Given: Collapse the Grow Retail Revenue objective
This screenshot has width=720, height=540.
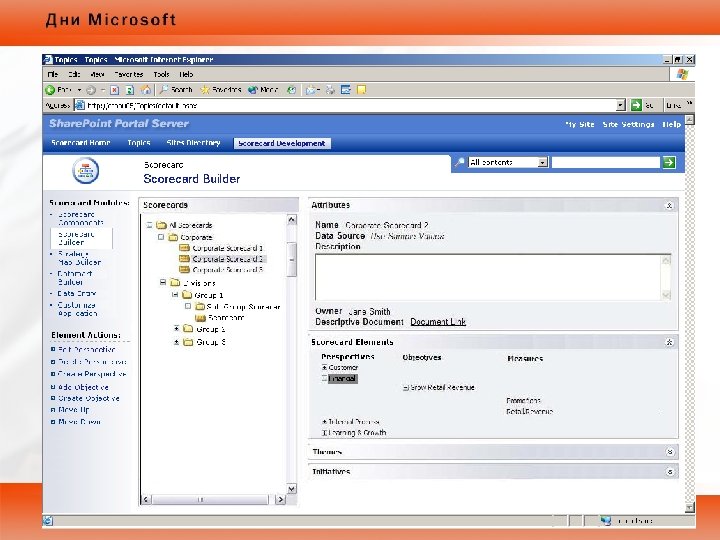Looking at the screenshot, I should coord(405,388).
